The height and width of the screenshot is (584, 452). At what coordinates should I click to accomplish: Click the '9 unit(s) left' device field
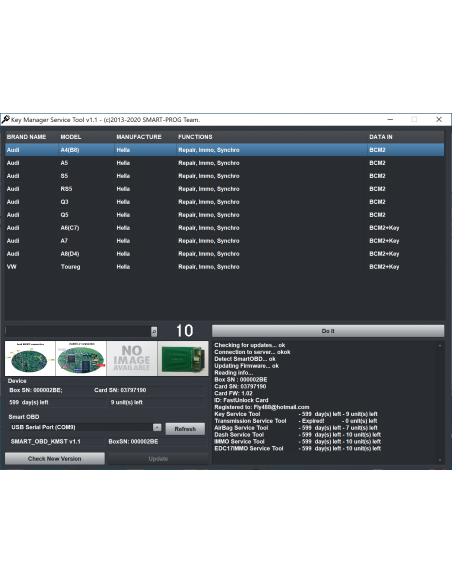(x=156, y=402)
